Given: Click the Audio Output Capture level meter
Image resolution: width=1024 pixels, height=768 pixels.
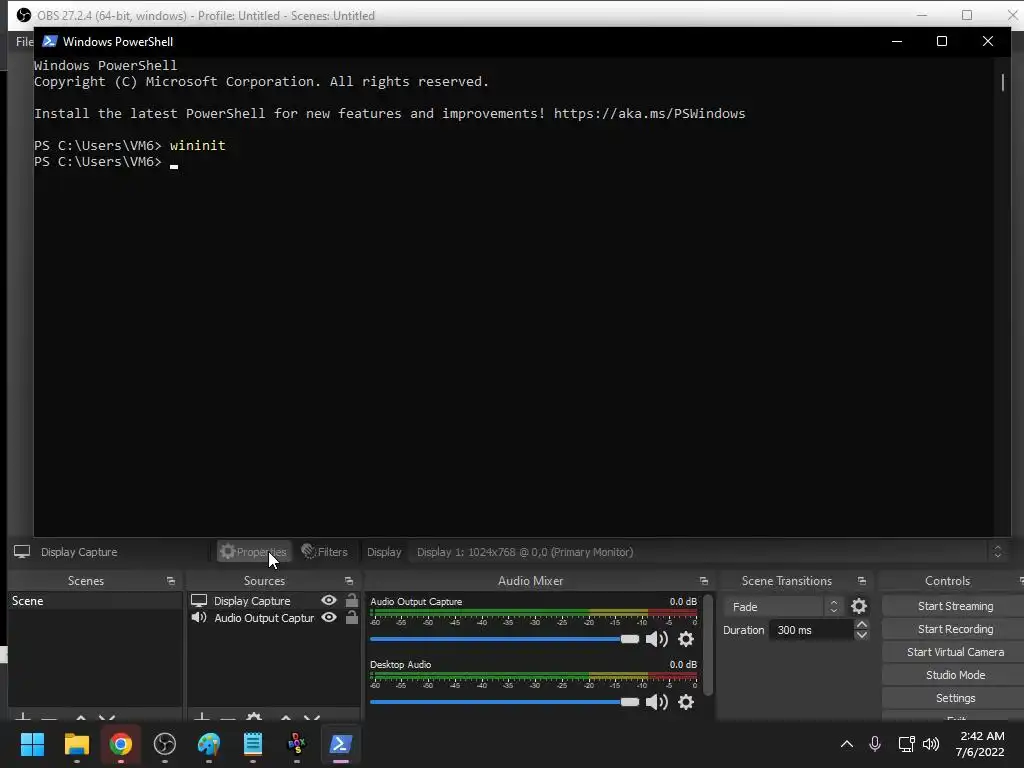Looking at the screenshot, I should coord(534,613).
